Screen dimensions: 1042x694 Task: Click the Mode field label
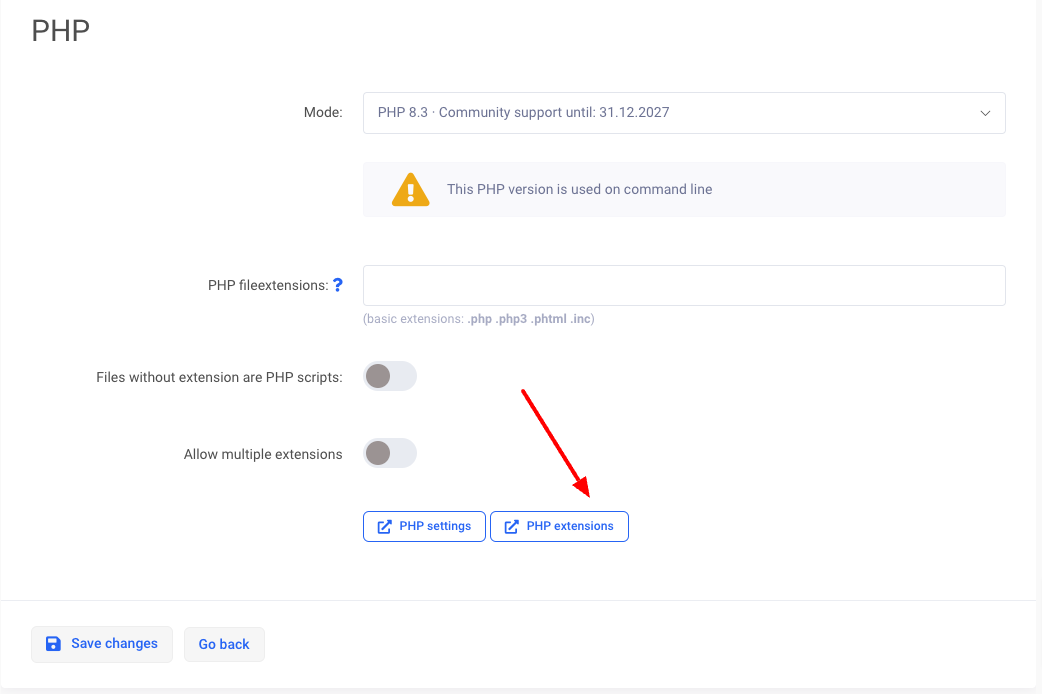(x=323, y=113)
